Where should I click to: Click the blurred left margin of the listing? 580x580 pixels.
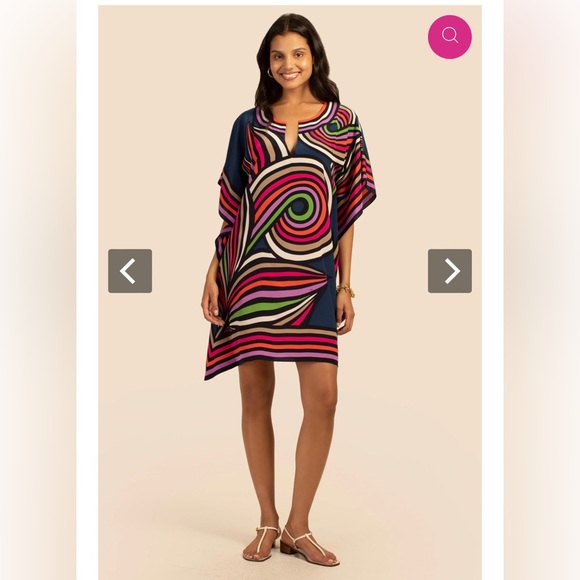coord(38,290)
